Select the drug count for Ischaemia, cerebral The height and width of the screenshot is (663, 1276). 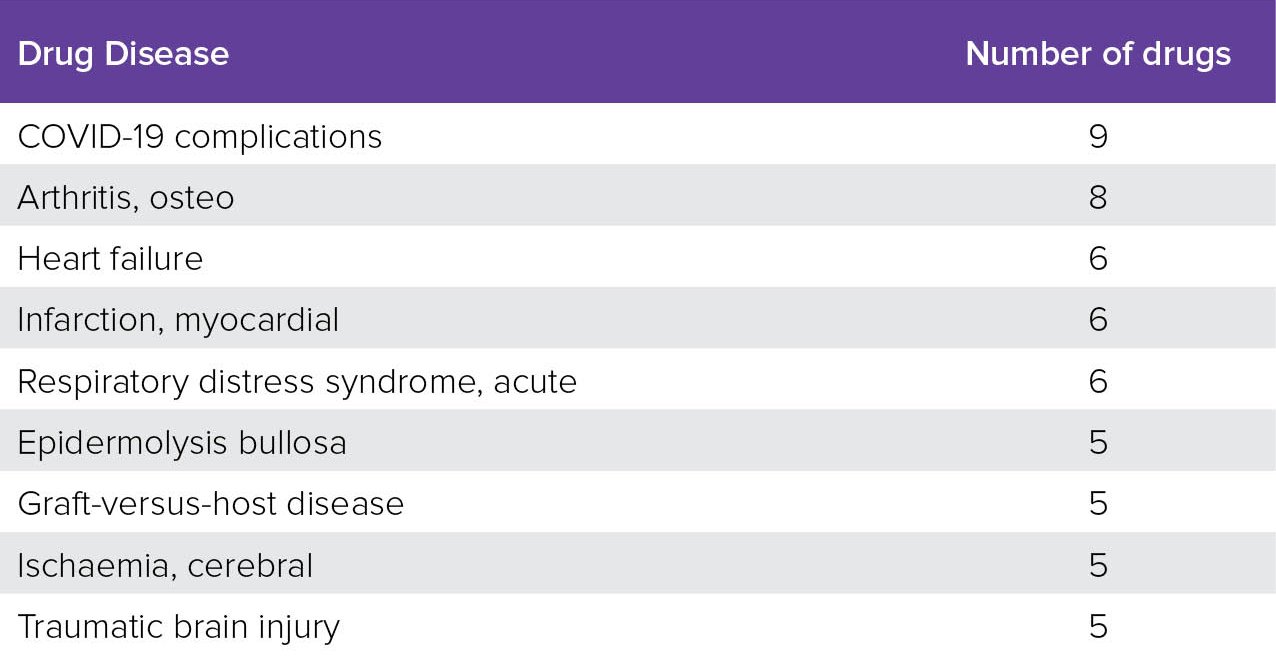pos(1098,566)
